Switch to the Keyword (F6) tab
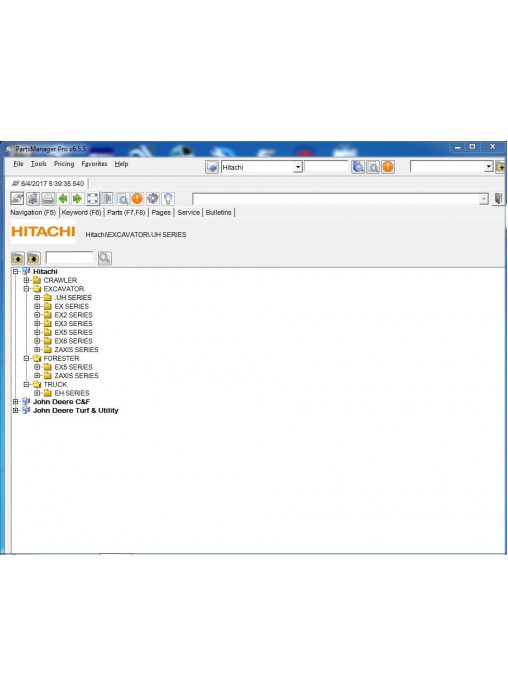The height and width of the screenshot is (696, 508). tap(81, 213)
